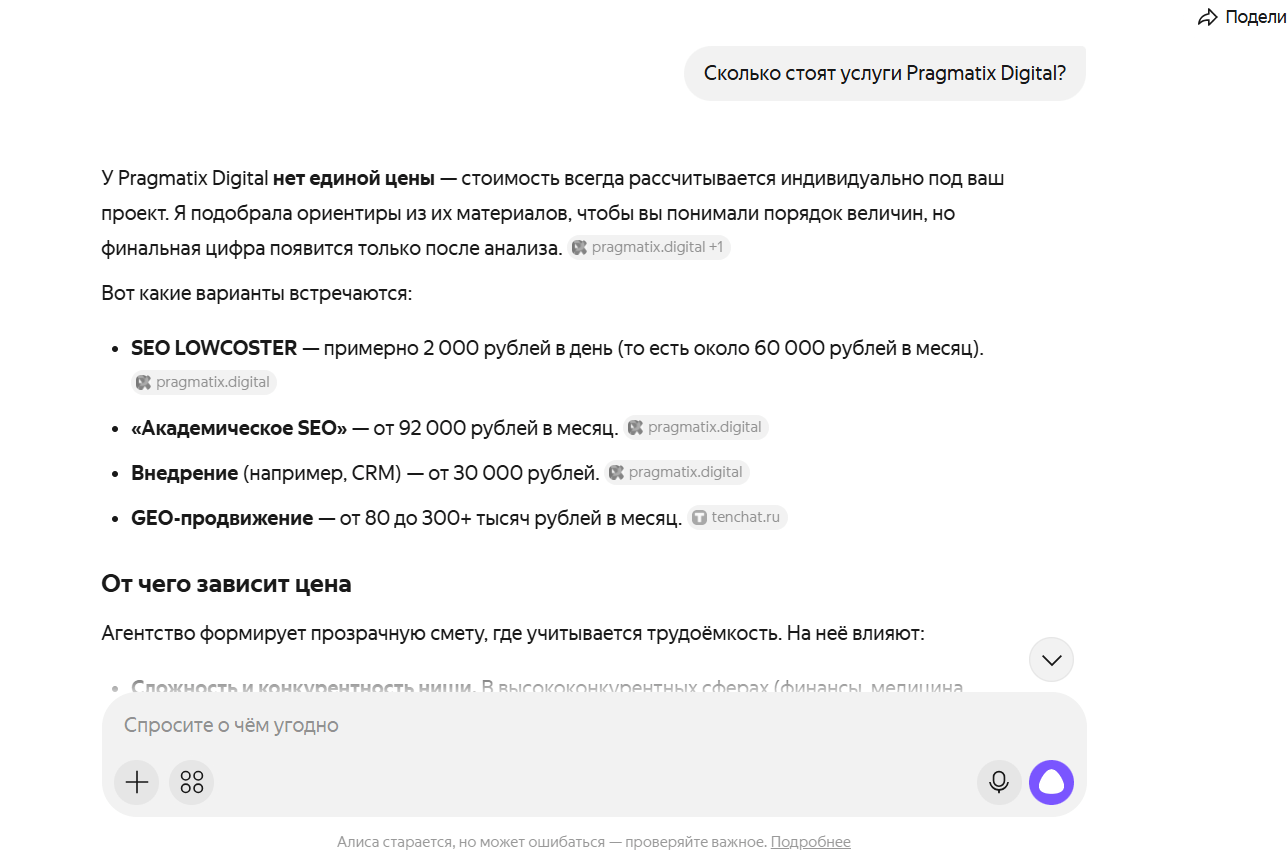
Task: Open the four-circles apps menu icon
Action: coord(192,782)
